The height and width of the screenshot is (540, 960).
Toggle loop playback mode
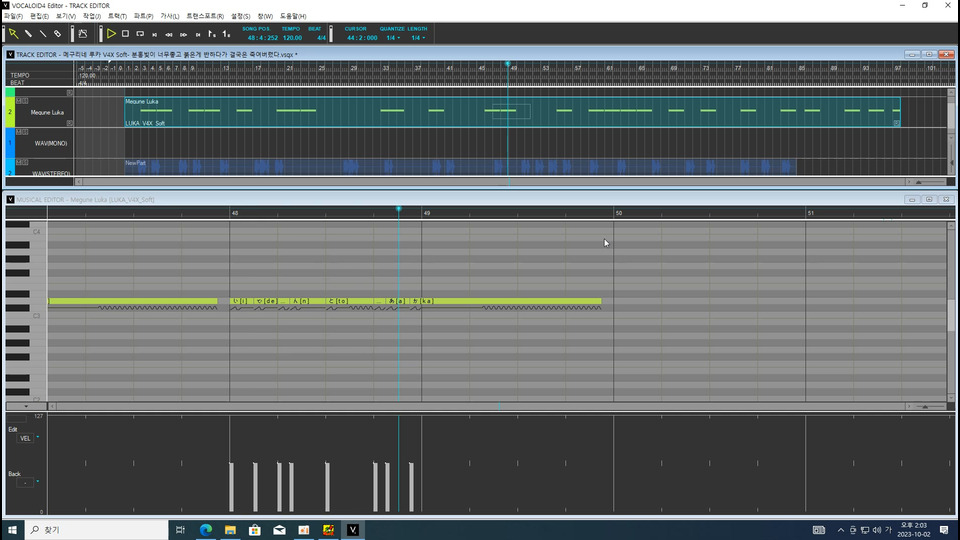[x=140, y=34]
